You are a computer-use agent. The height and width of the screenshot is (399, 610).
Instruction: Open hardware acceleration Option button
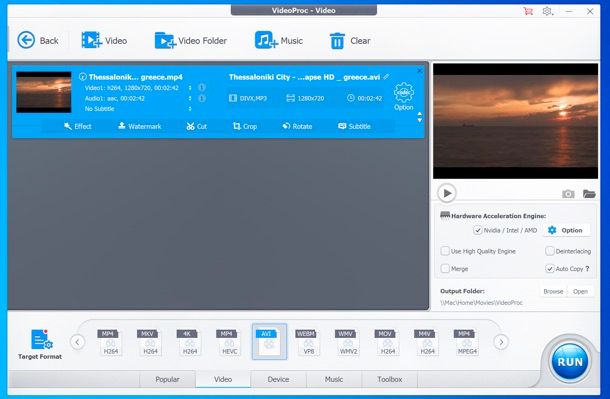566,230
